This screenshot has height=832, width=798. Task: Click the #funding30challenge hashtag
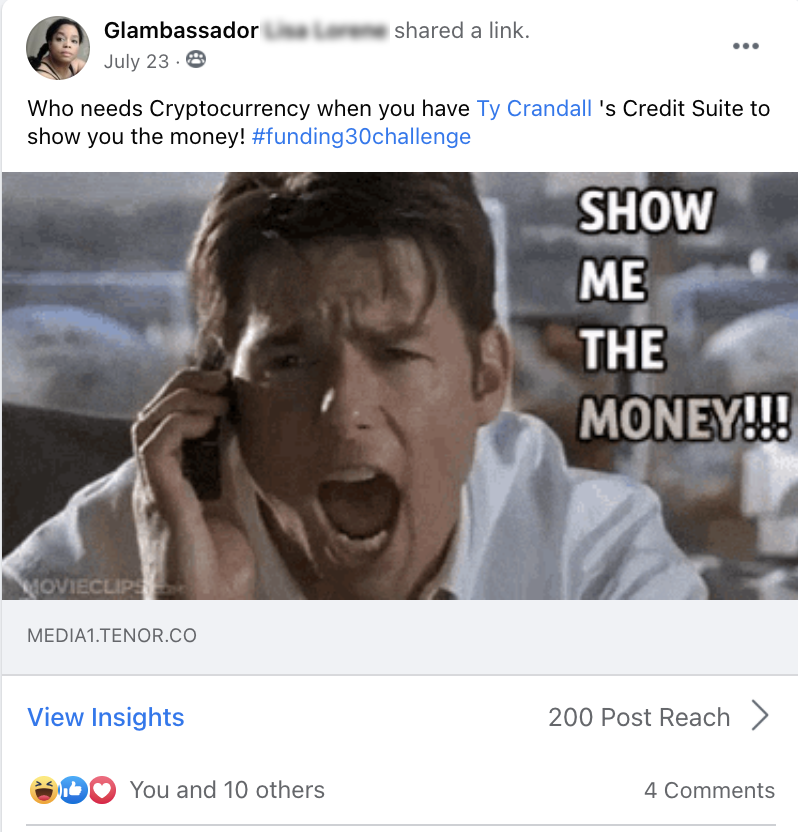point(361,136)
